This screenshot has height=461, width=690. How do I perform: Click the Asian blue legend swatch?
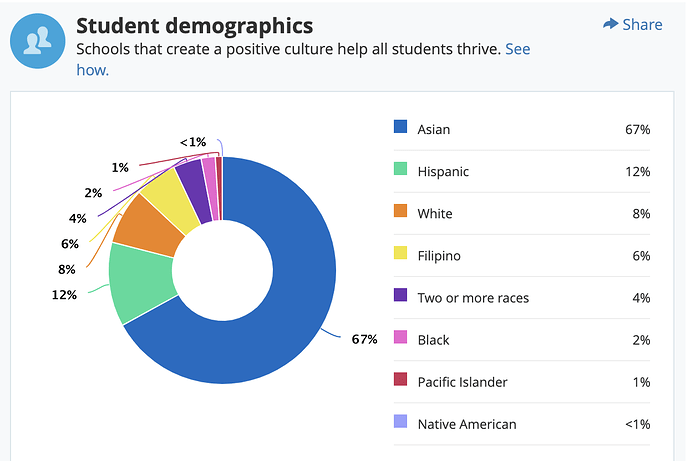401,127
